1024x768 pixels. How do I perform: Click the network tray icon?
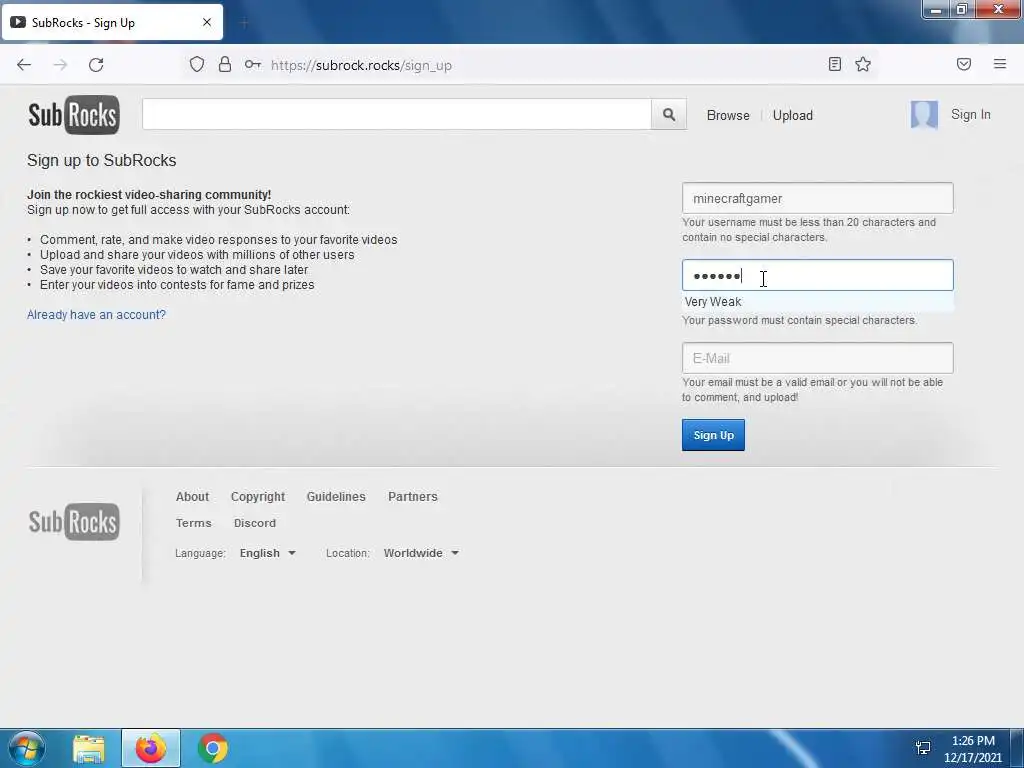click(x=923, y=748)
